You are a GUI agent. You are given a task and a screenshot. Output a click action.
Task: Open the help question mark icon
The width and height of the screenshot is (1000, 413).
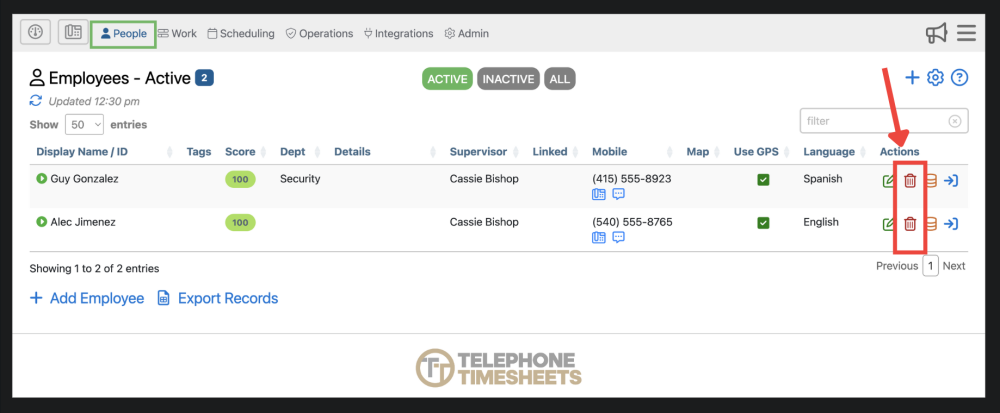(x=960, y=78)
